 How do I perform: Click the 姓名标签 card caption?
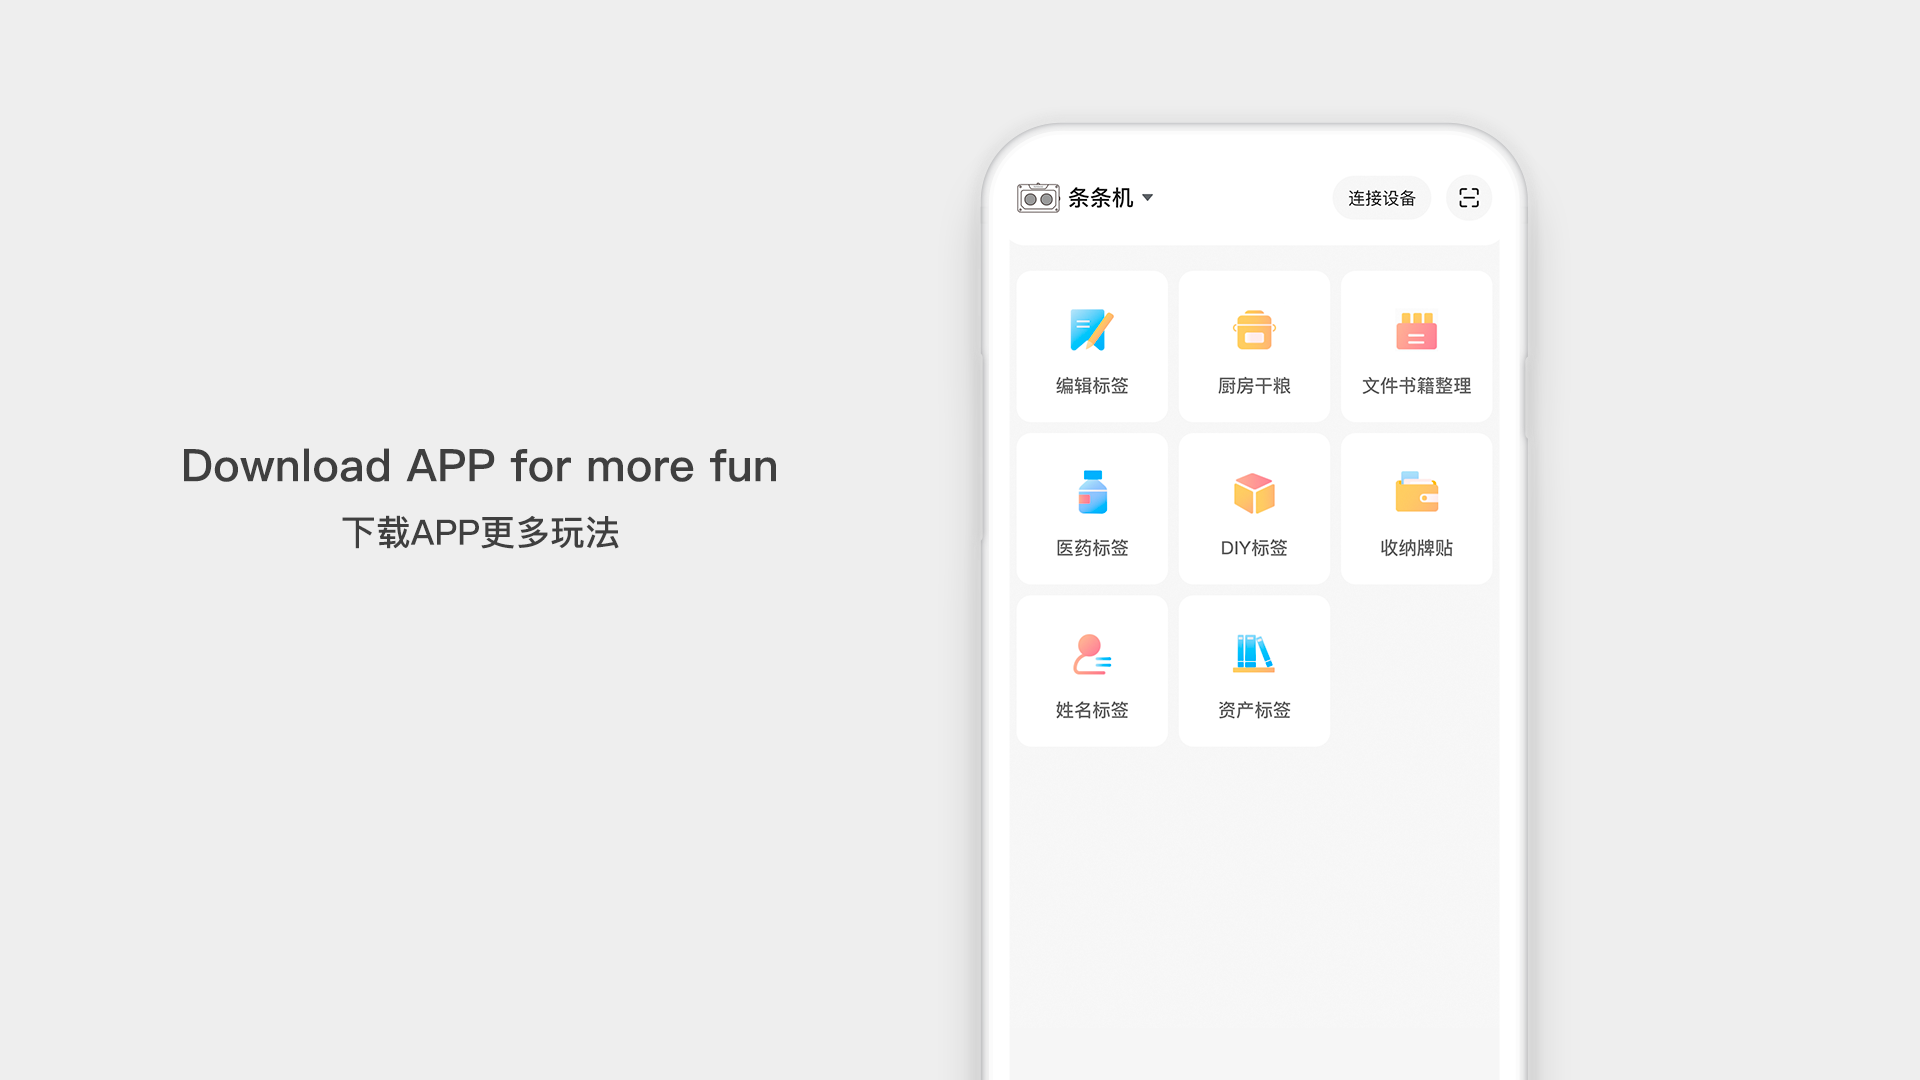[1092, 710]
